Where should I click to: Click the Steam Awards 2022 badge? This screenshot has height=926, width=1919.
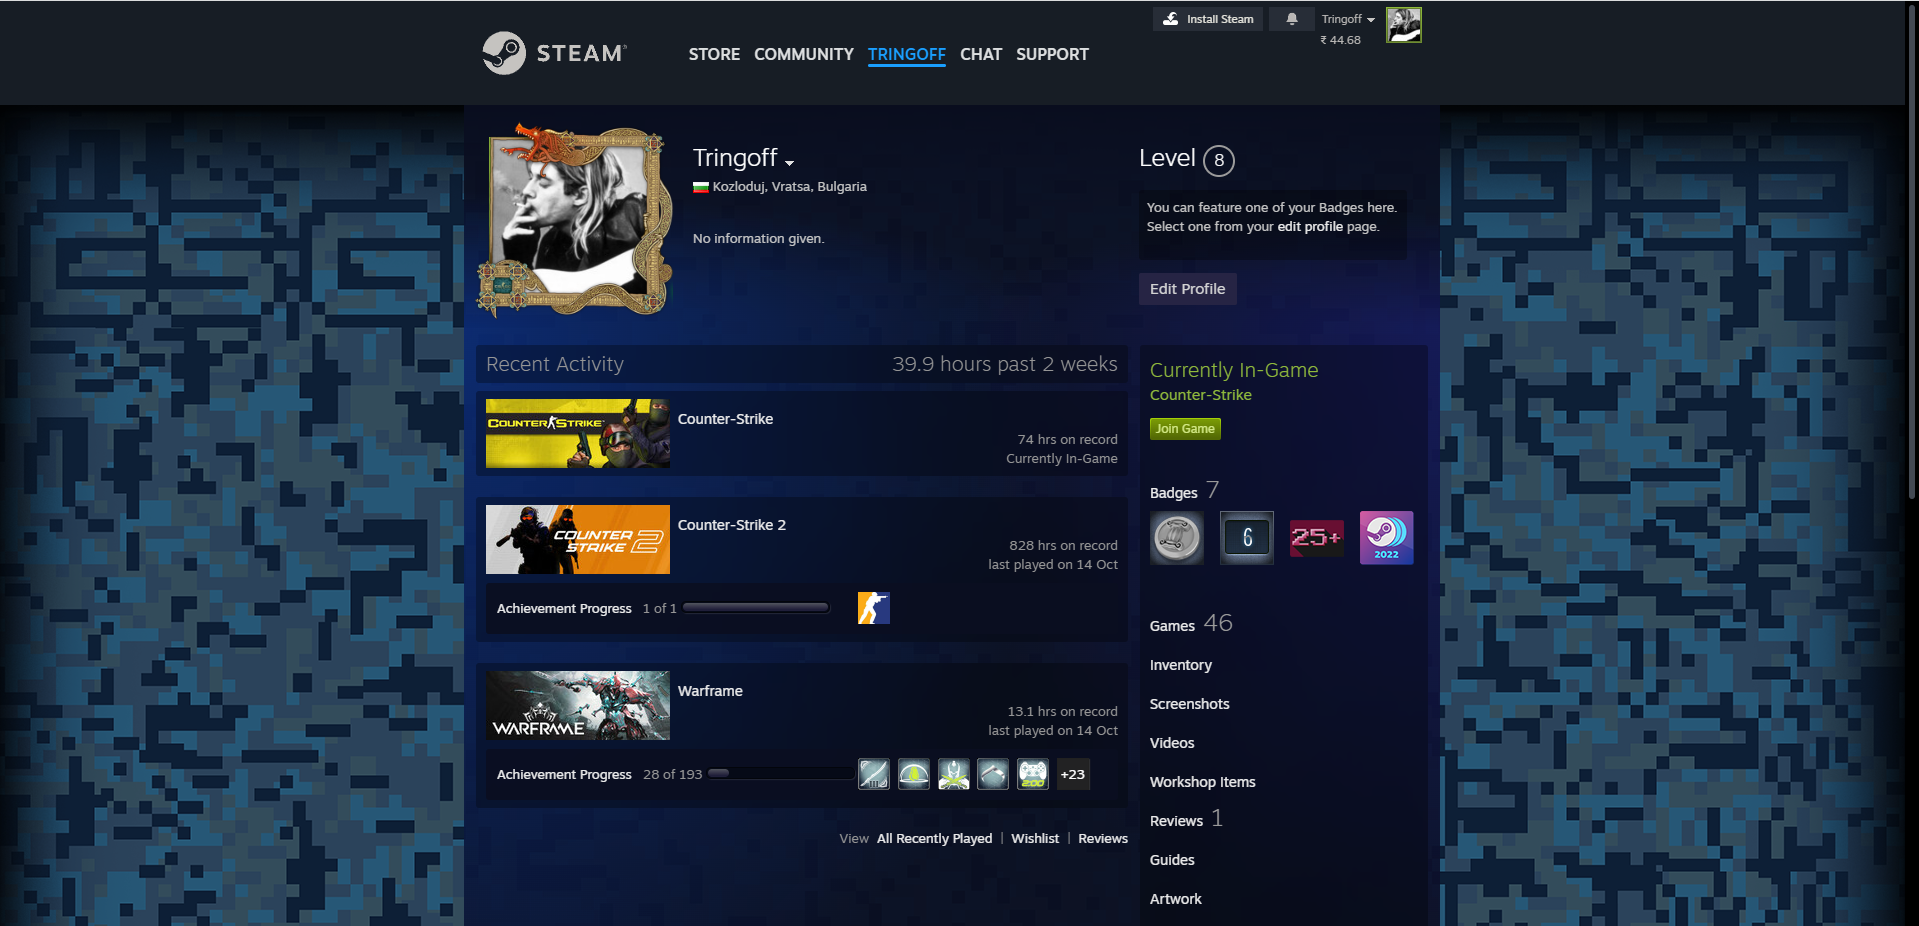pos(1386,538)
